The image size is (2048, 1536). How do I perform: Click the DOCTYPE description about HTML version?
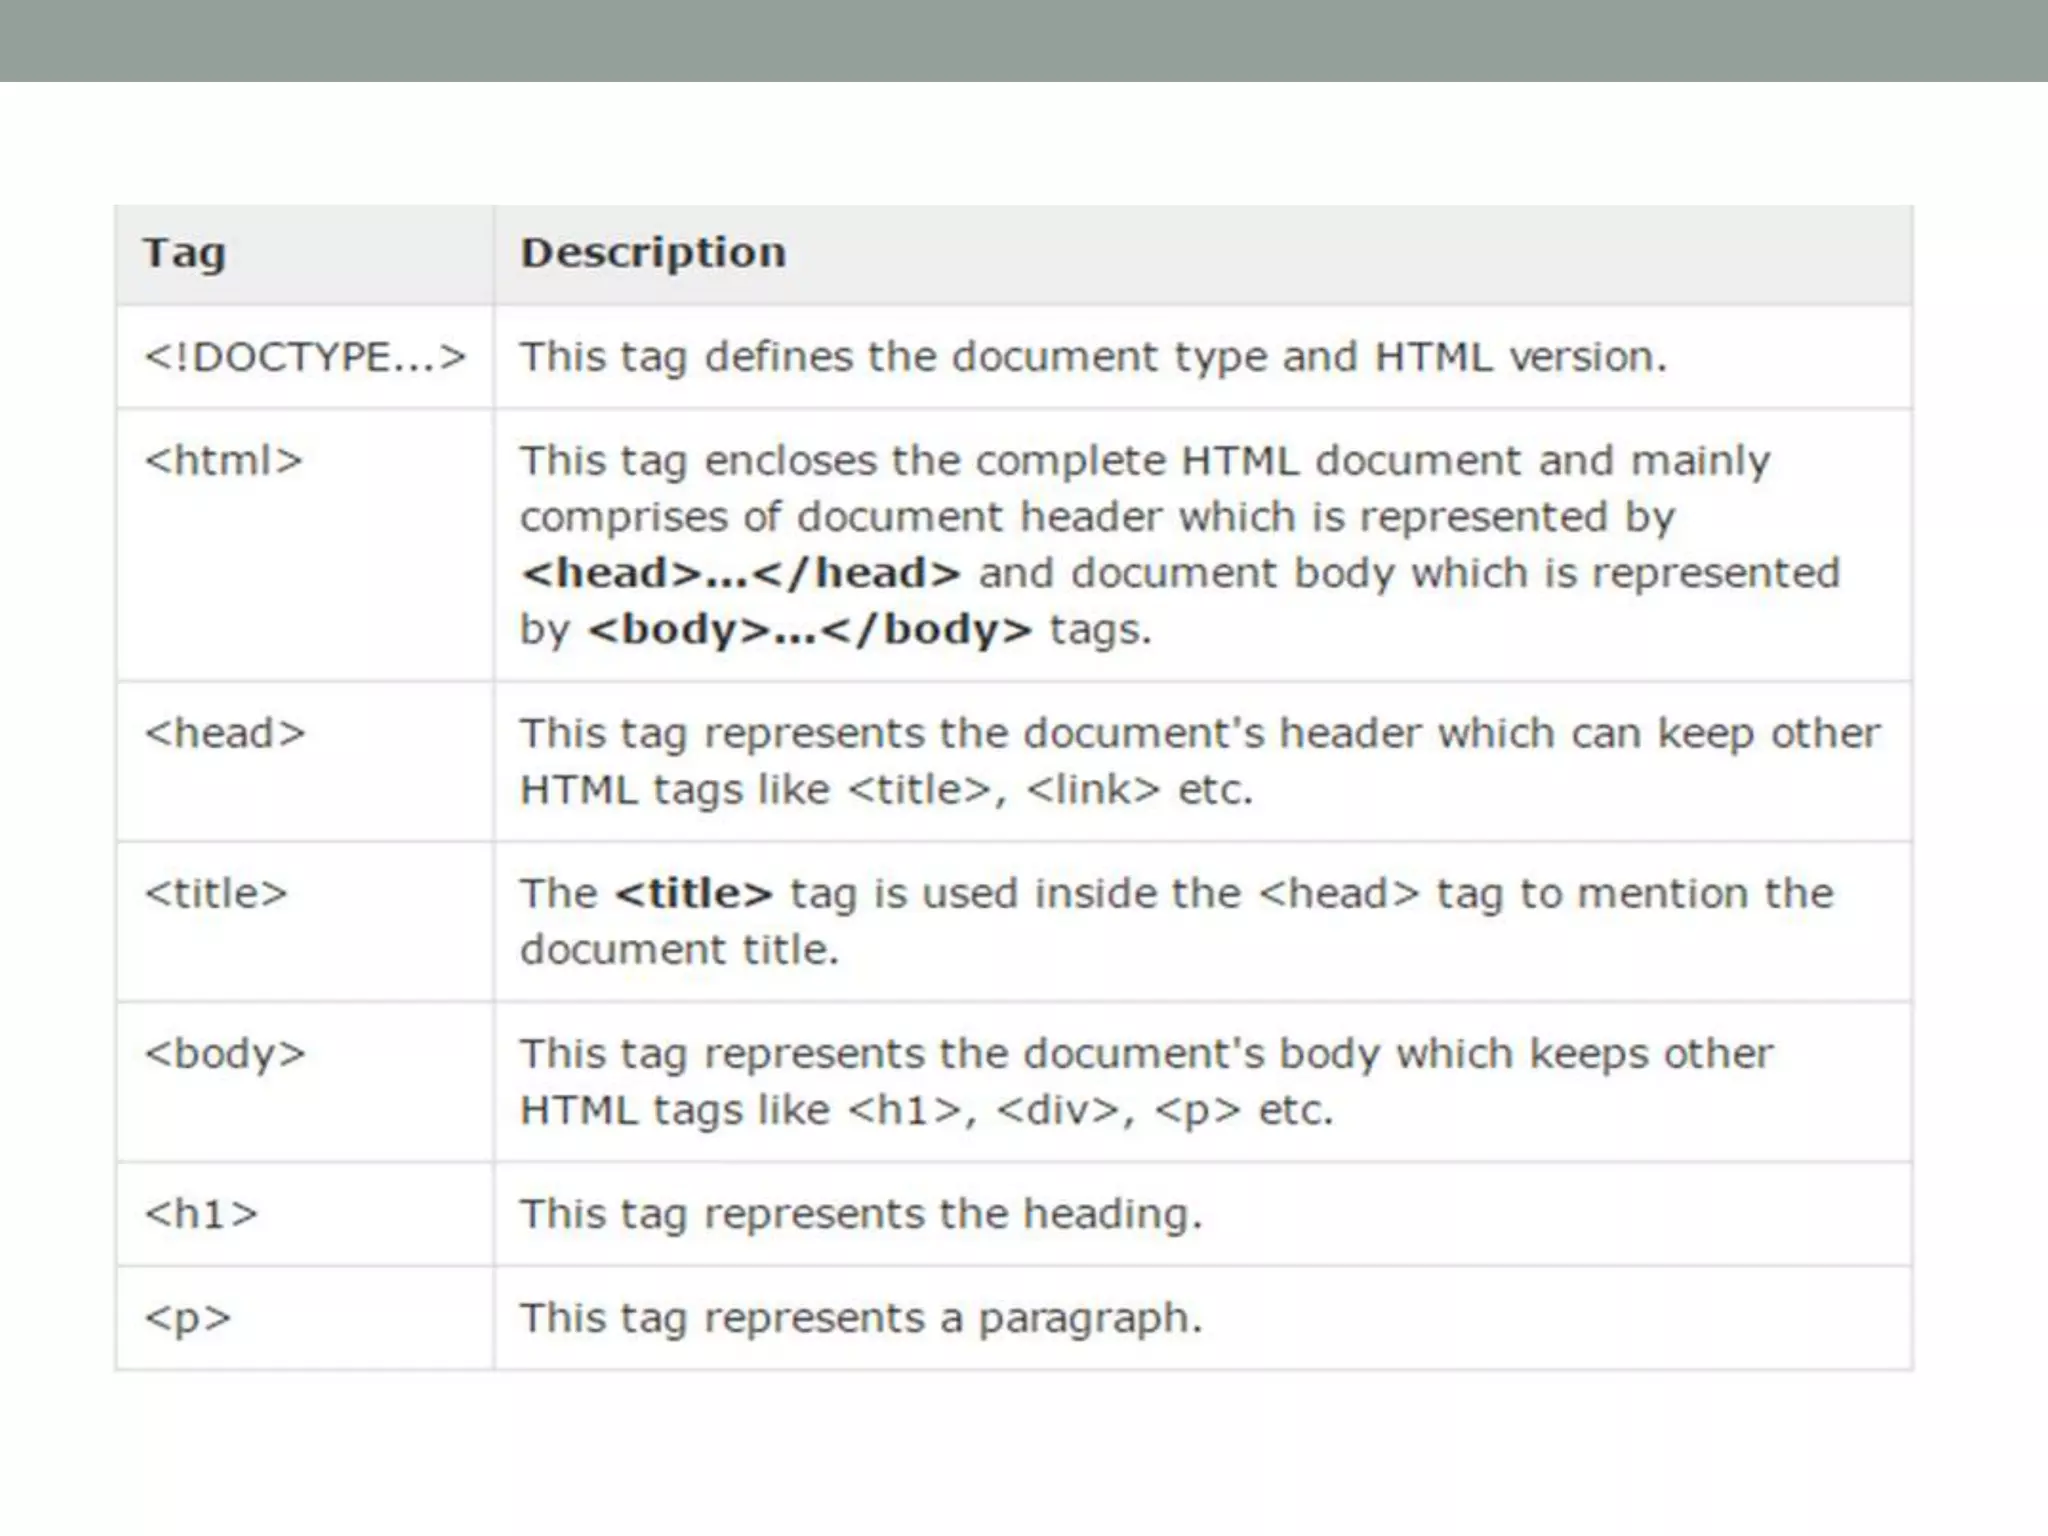point(1093,357)
